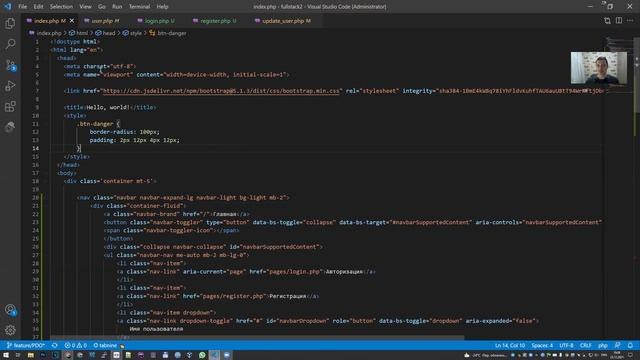Change language mode php in status bar

click(603, 345)
